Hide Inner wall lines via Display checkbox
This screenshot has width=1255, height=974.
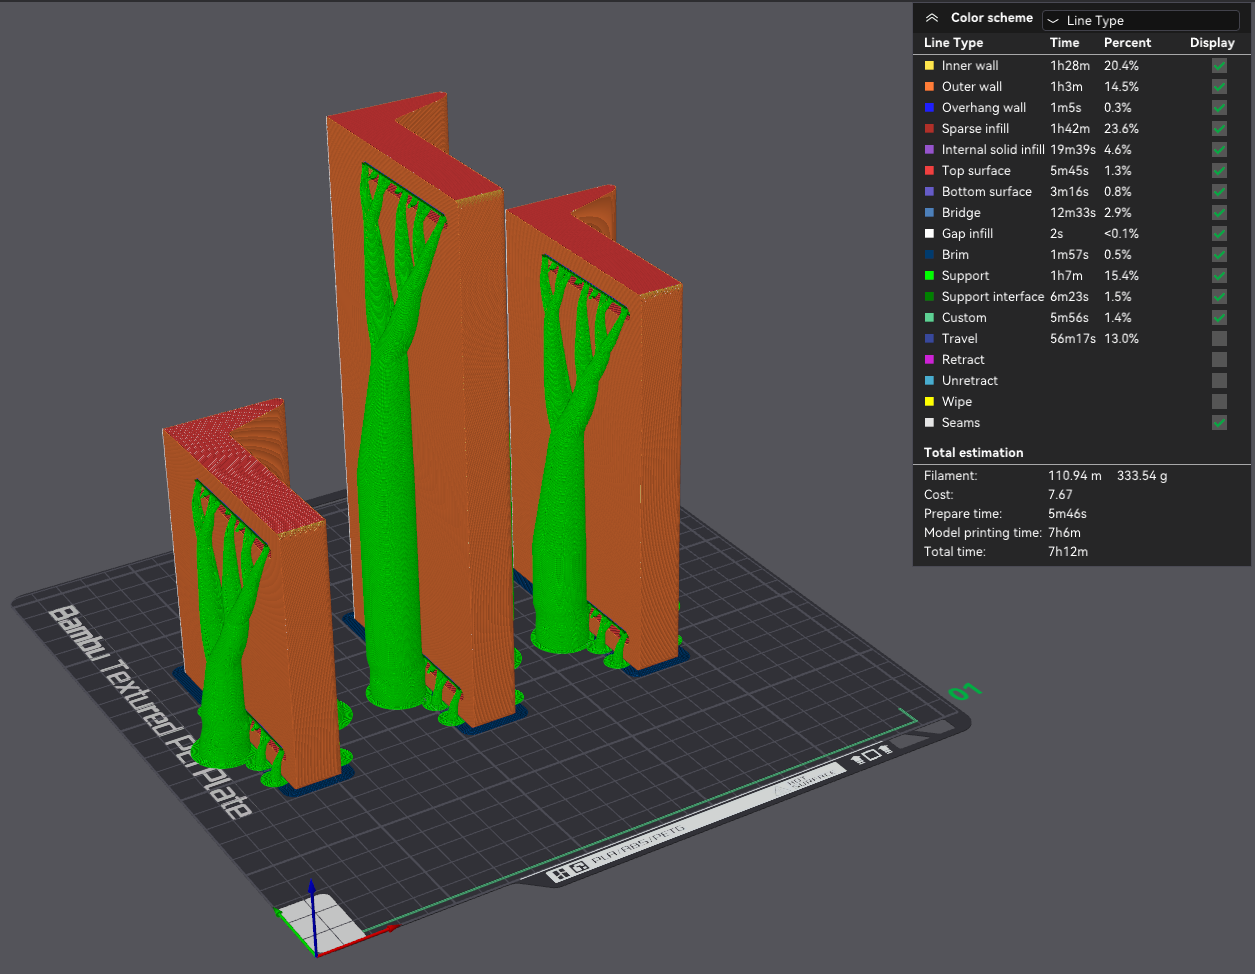(x=1219, y=66)
